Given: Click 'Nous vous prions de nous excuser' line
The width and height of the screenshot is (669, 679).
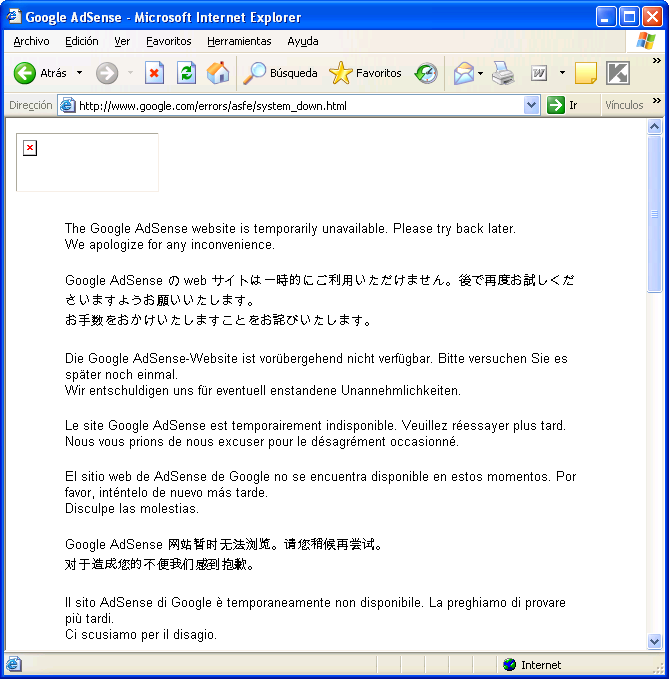Looking at the screenshot, I should [262, 441].
